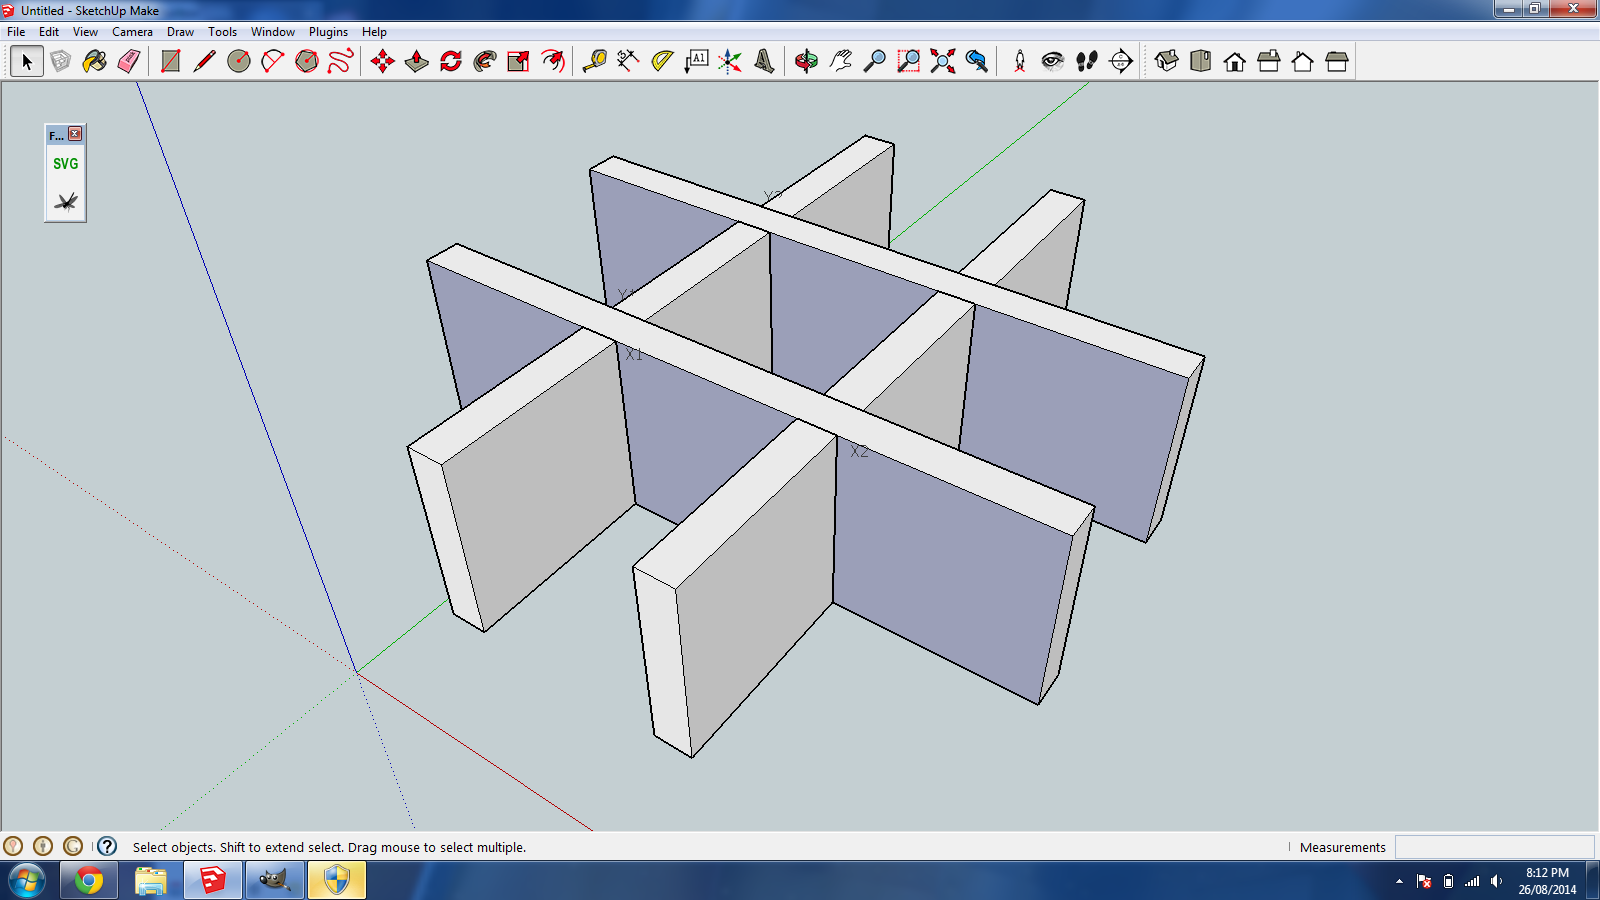Select the Orbit tool
The image size is (1600, 900).
tap(805, 61)
